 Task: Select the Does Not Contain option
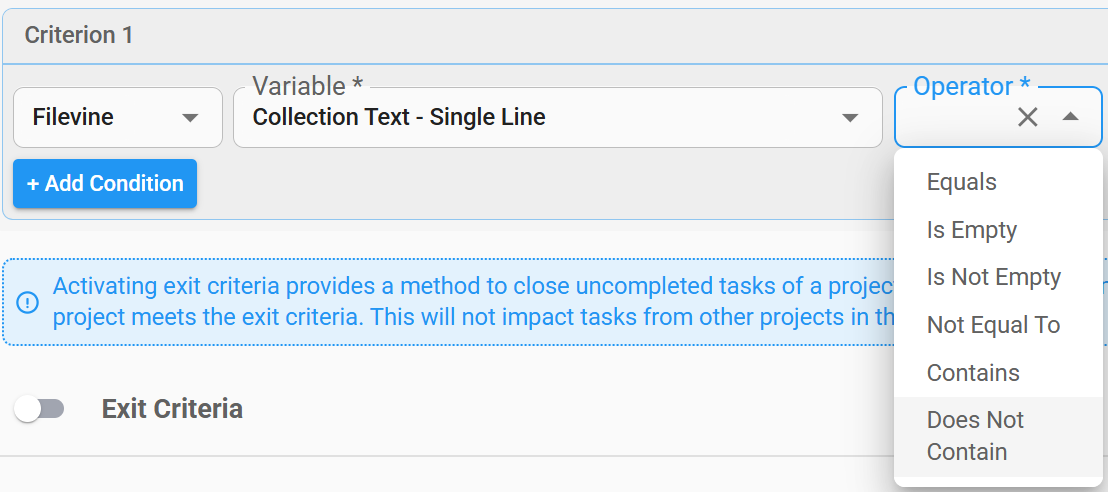975,436
